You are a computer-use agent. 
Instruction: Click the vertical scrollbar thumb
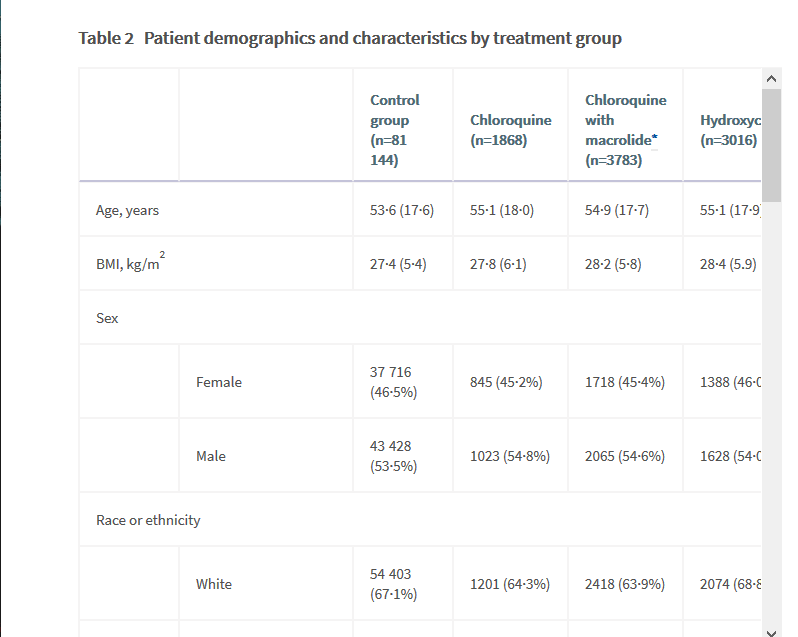(x=771, y=145)
